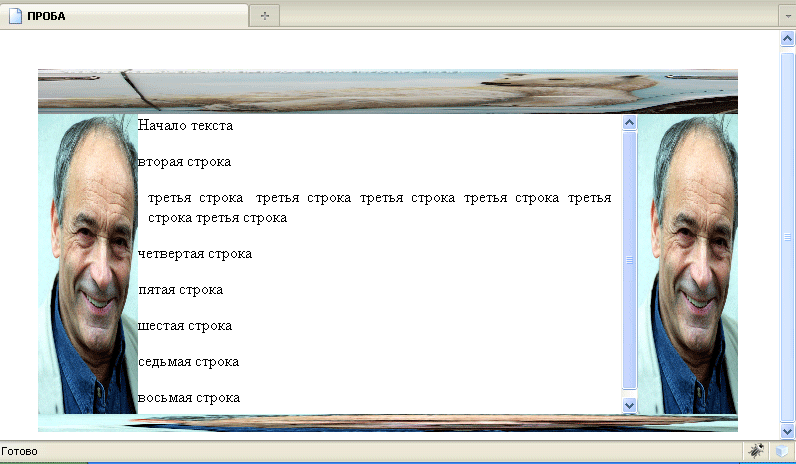
Task: Click the text 'седьмая строка'
Action: pyautogui.click(x=188, y=362)
